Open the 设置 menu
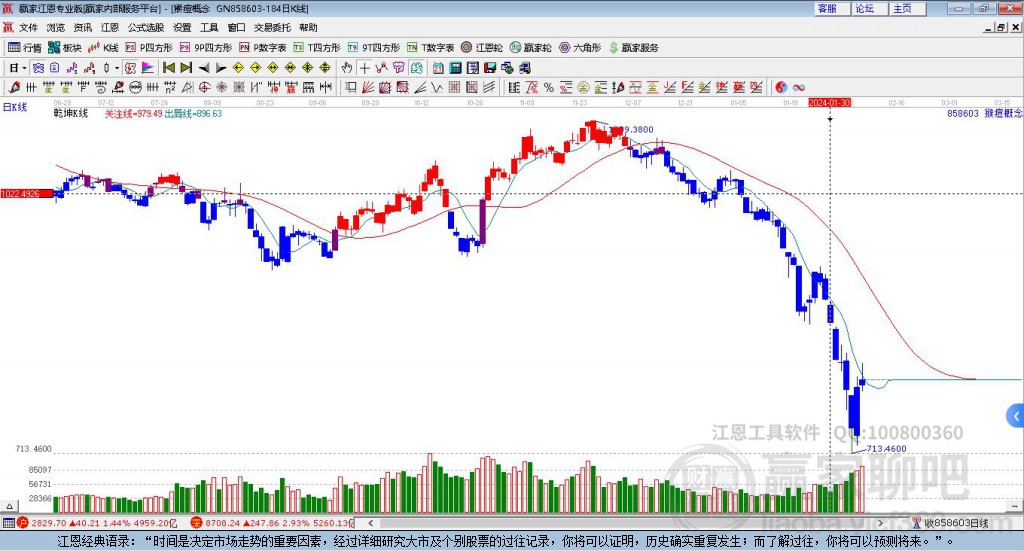 (x=182, y=27)
